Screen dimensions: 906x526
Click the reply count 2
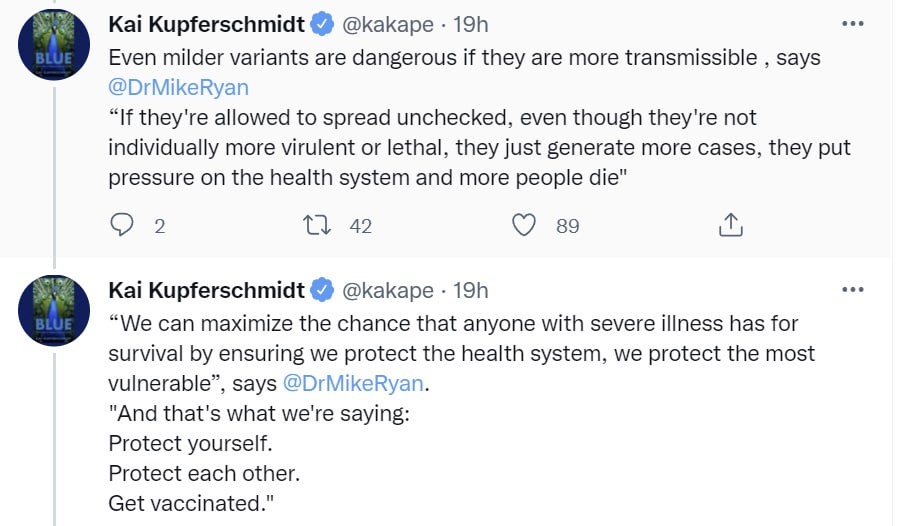tap(159, 226)
